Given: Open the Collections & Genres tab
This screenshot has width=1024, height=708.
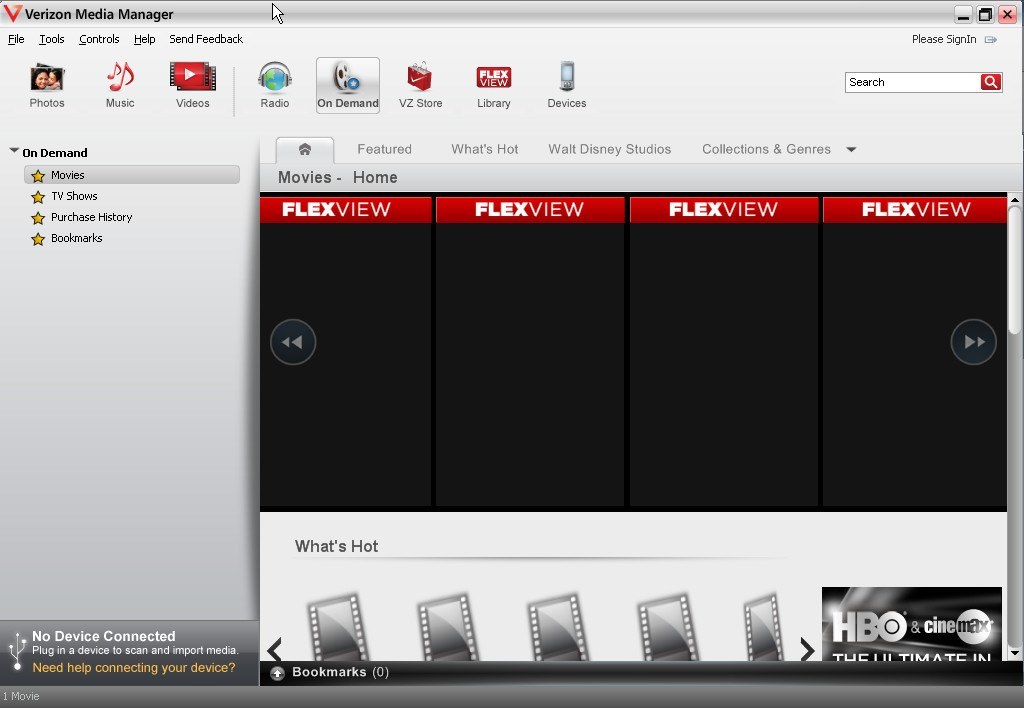Looking at the screenshot, I should click(x=766, y=149).
